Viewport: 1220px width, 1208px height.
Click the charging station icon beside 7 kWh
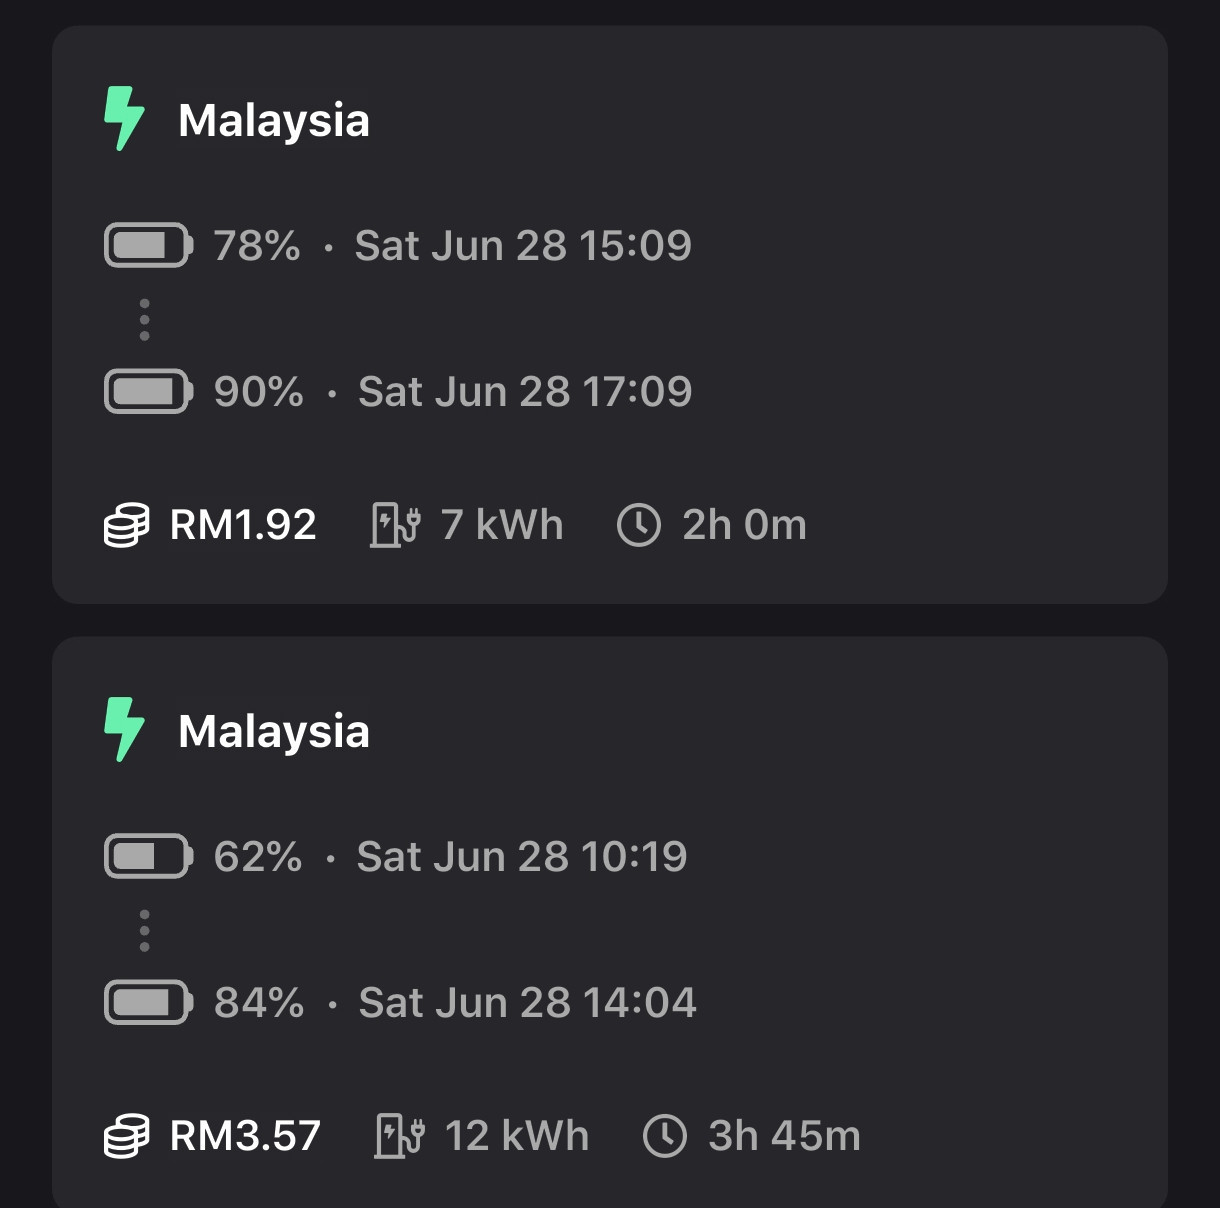coord(396,525)
